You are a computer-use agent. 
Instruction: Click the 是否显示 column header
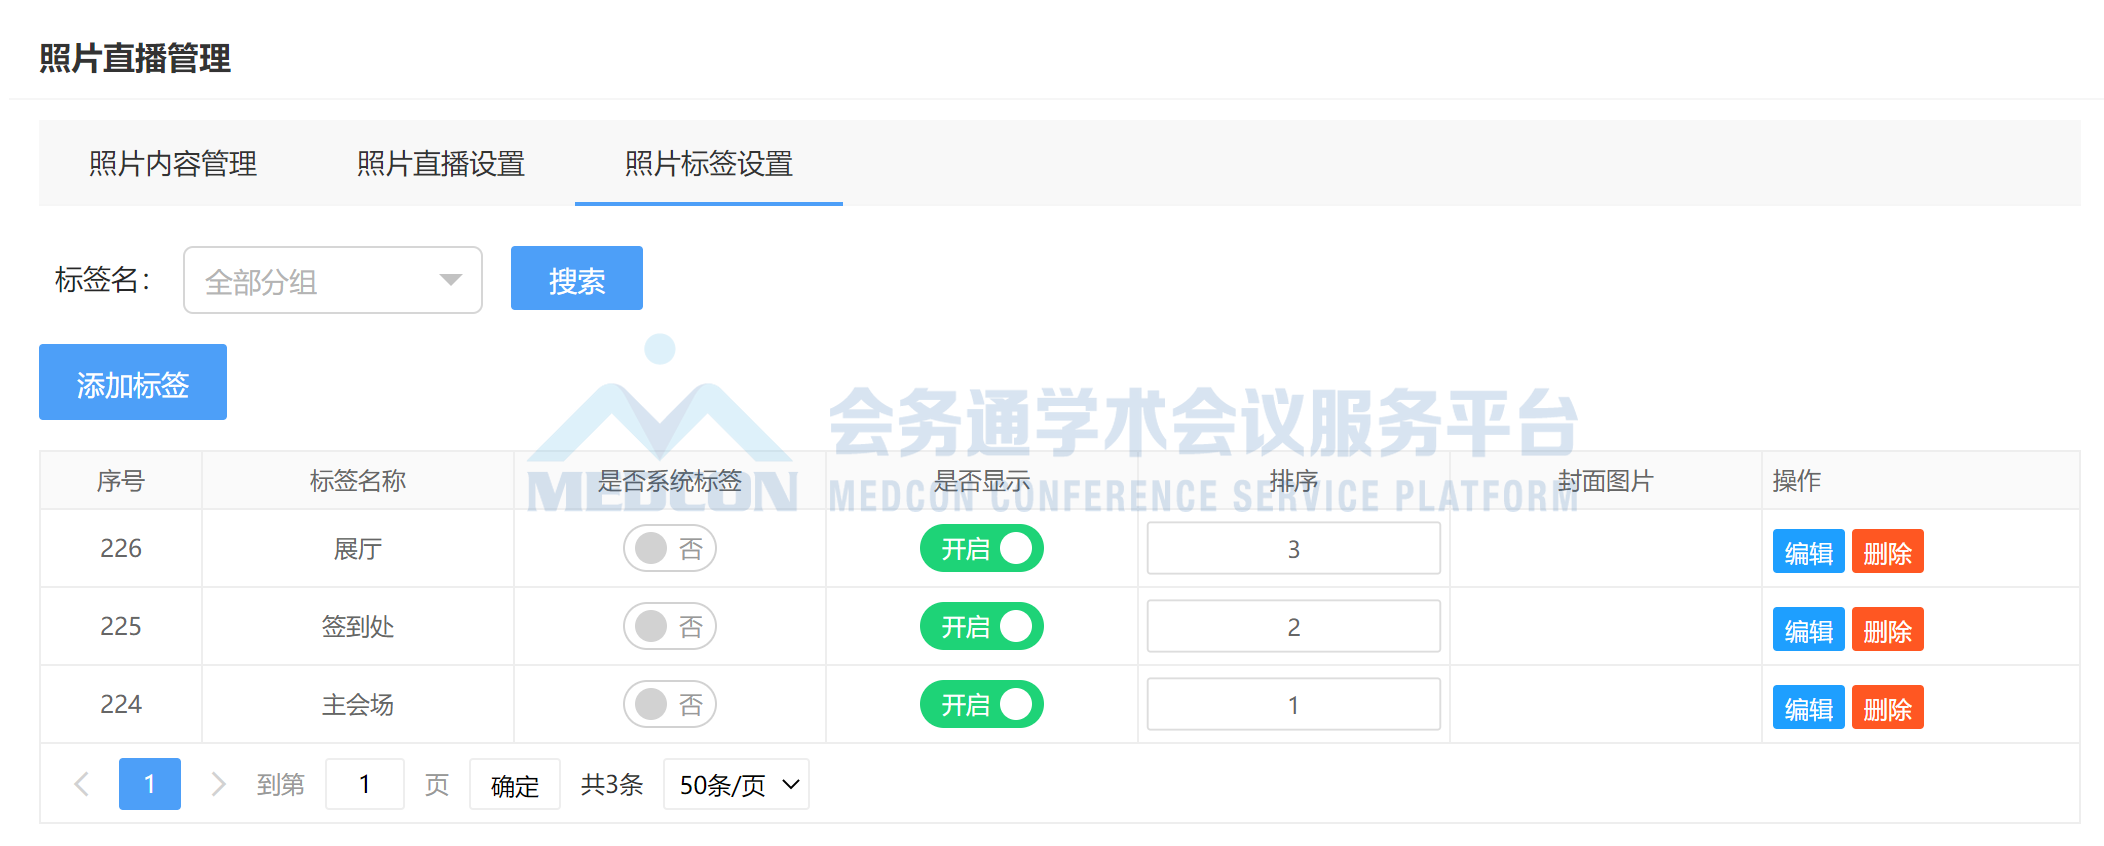pos(982,481)
